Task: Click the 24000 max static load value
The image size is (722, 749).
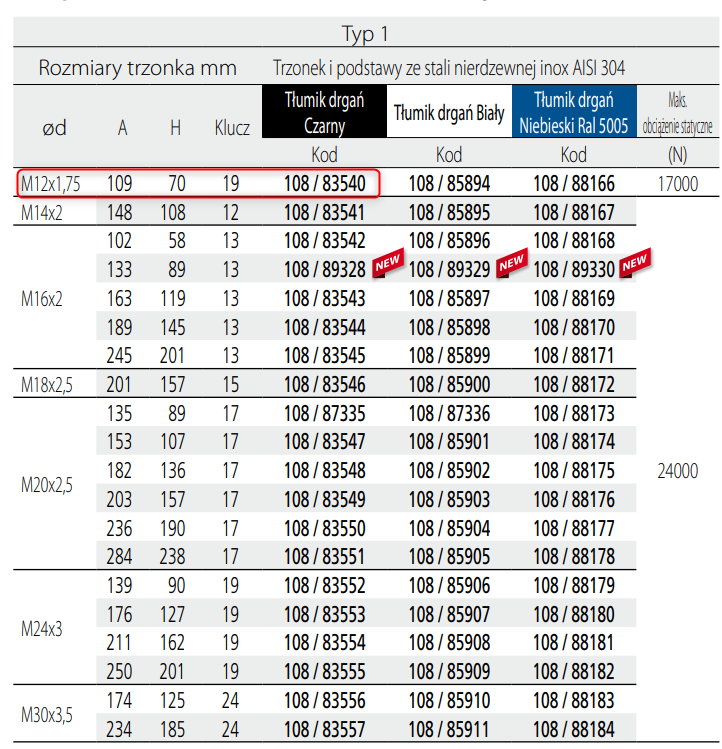Action: click(x=677, y=471)
